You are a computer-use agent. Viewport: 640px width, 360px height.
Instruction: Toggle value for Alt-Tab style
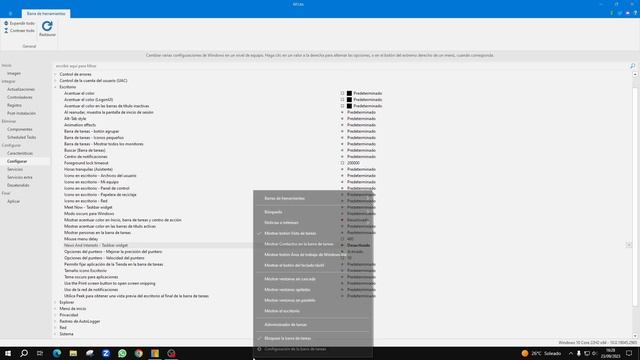pyautogui.click(x=361, y=118)
